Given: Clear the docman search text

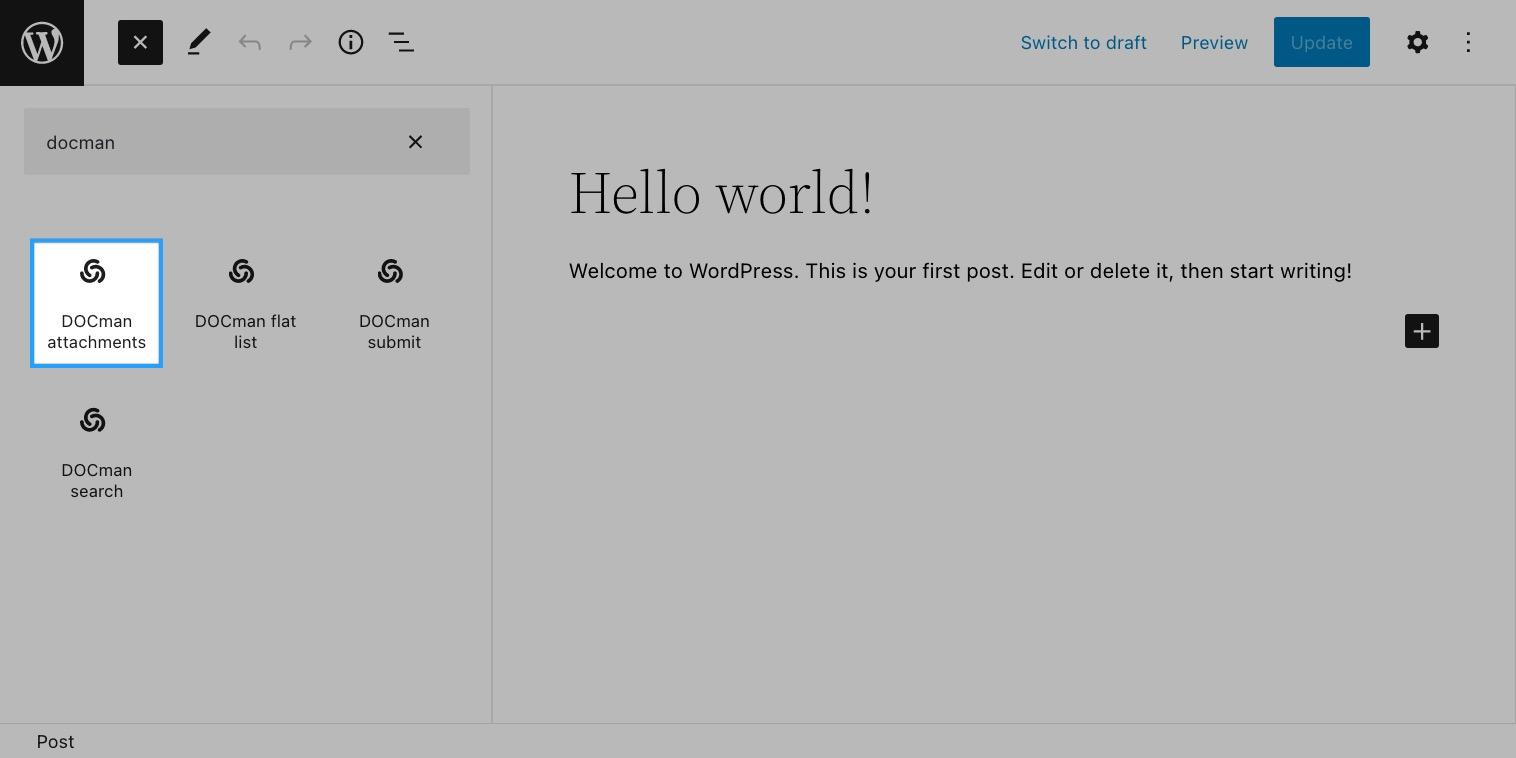Looking at the screenshot, I should coord(415,142).
